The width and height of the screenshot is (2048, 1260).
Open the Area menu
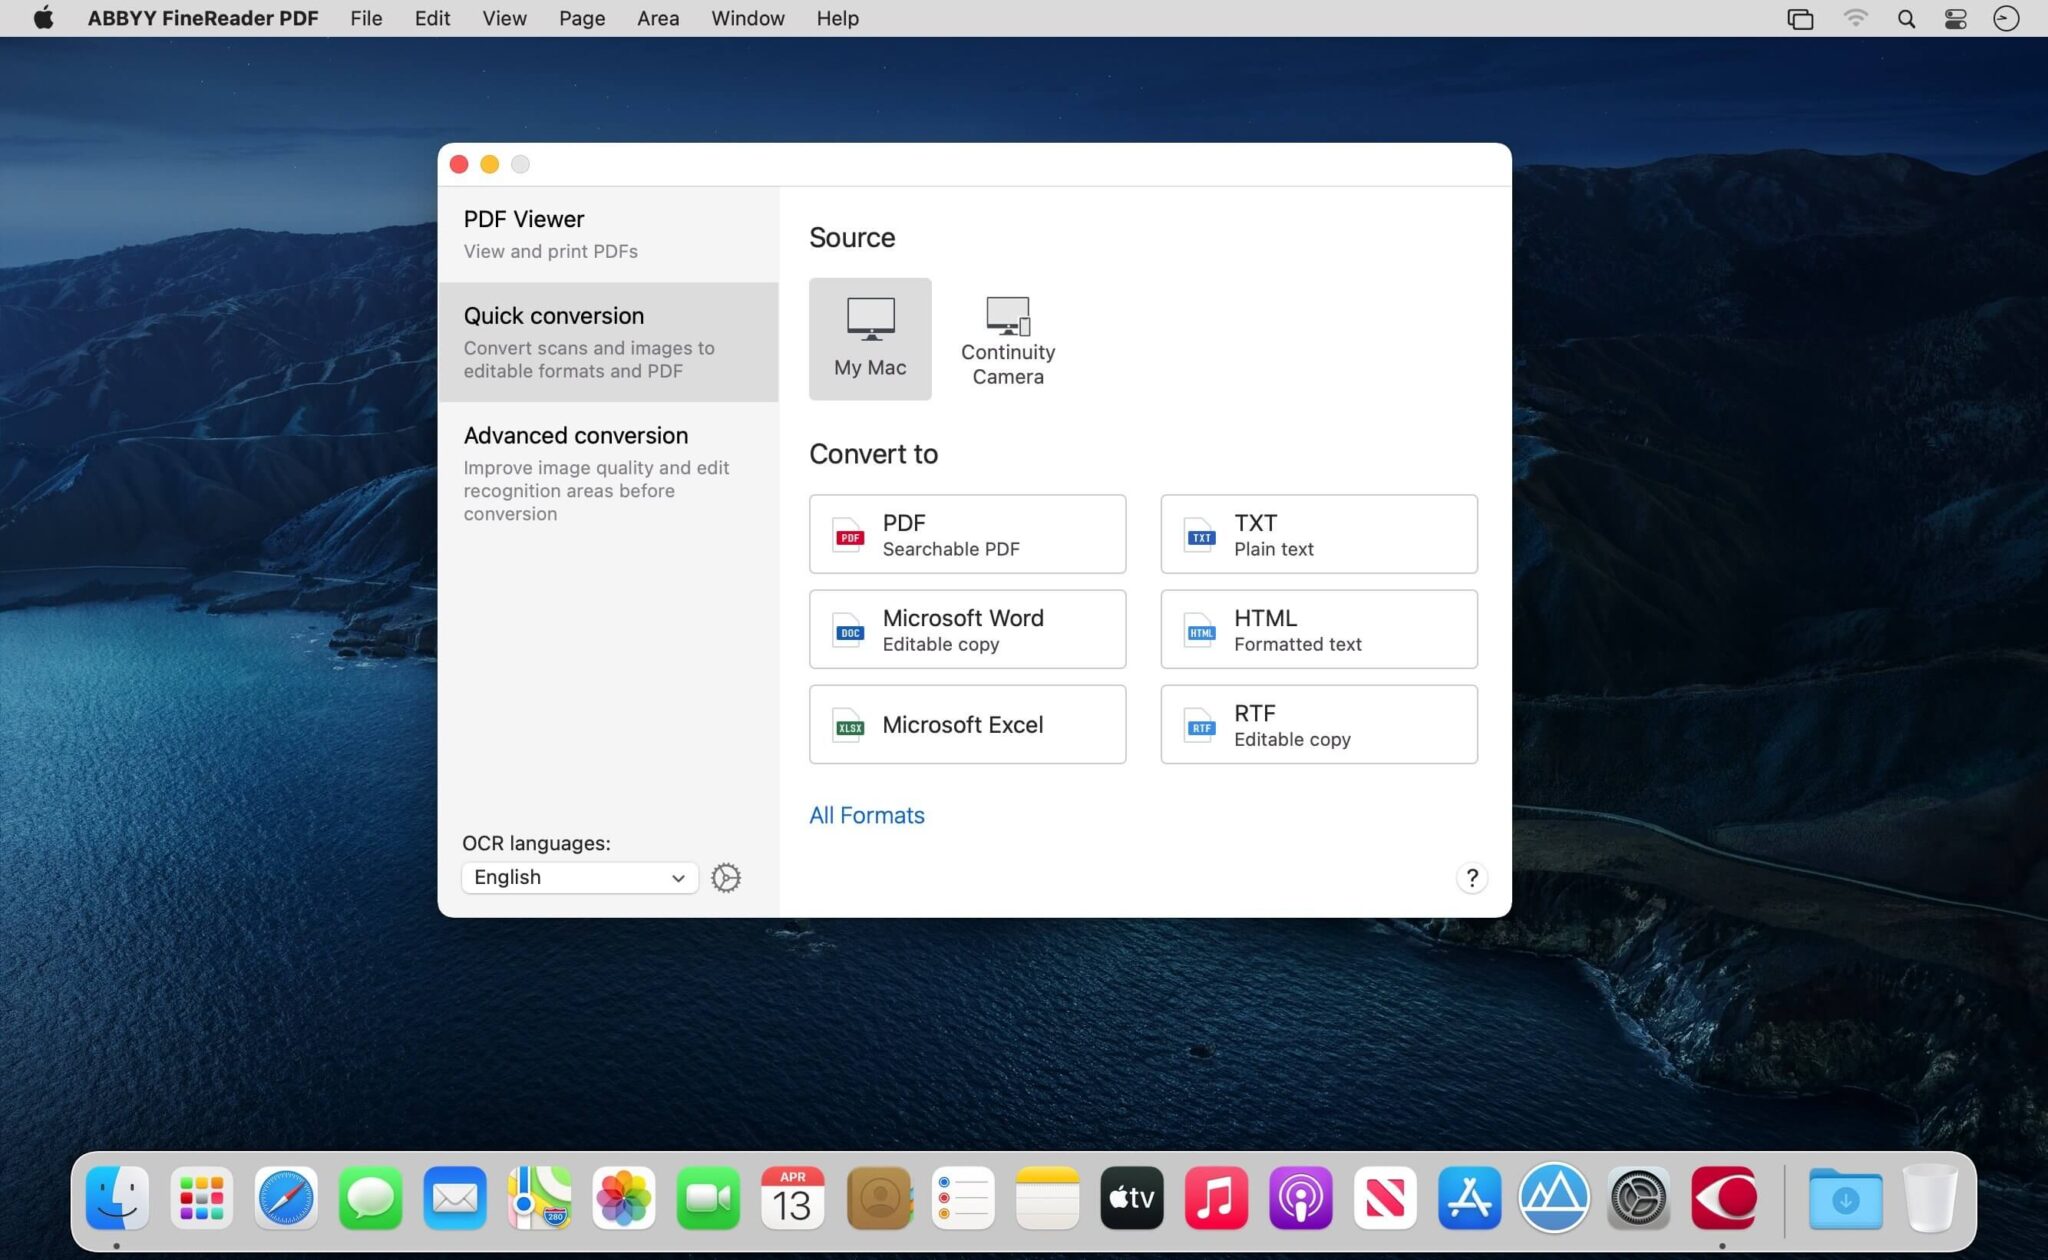[657, 18]
